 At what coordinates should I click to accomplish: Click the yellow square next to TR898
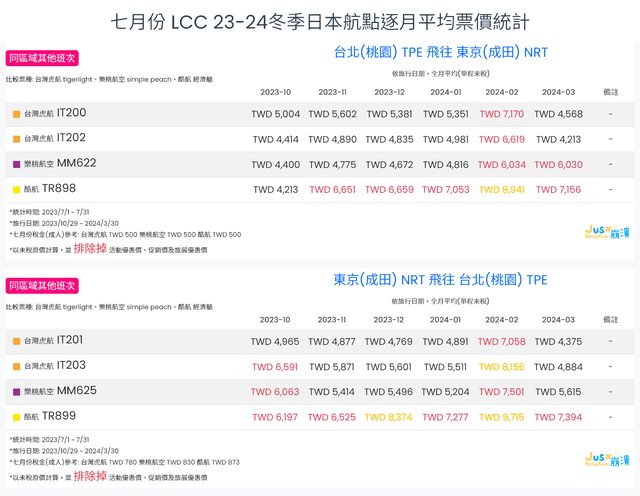click(x=17, y=189)
